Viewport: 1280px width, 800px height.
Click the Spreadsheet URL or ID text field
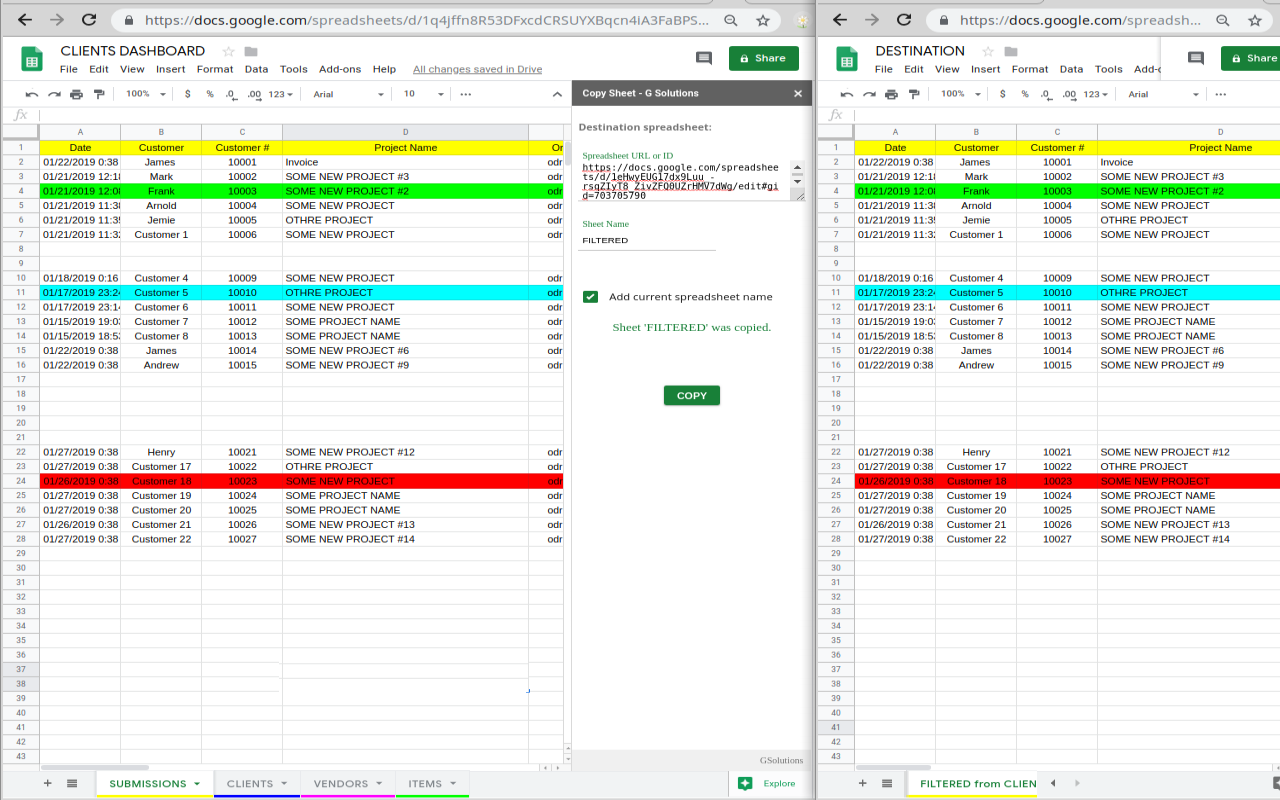[686, 181]
